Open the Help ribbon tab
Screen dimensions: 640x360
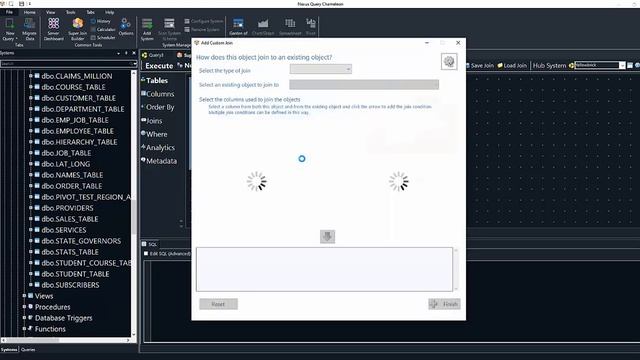[109, 12]
